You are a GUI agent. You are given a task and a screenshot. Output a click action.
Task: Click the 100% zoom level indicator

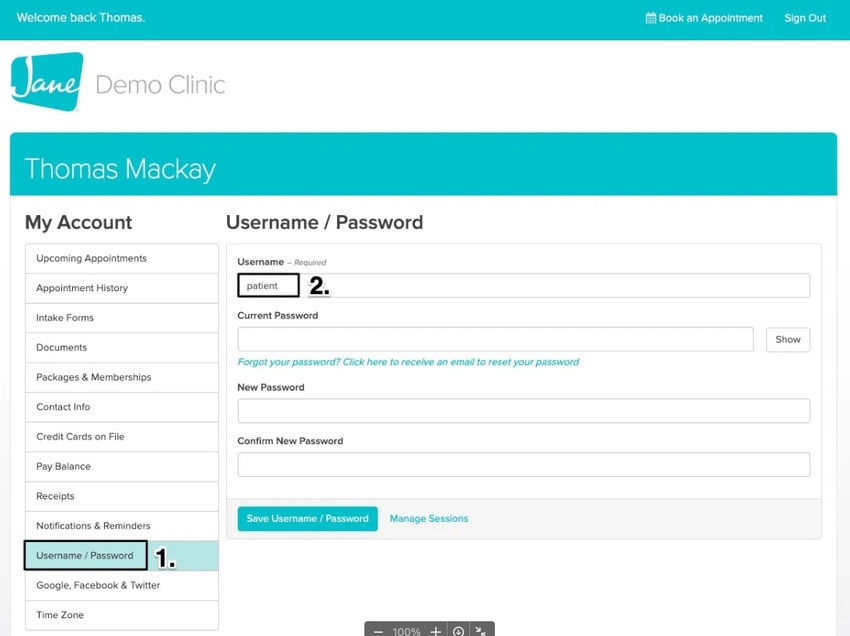(407, 632)
